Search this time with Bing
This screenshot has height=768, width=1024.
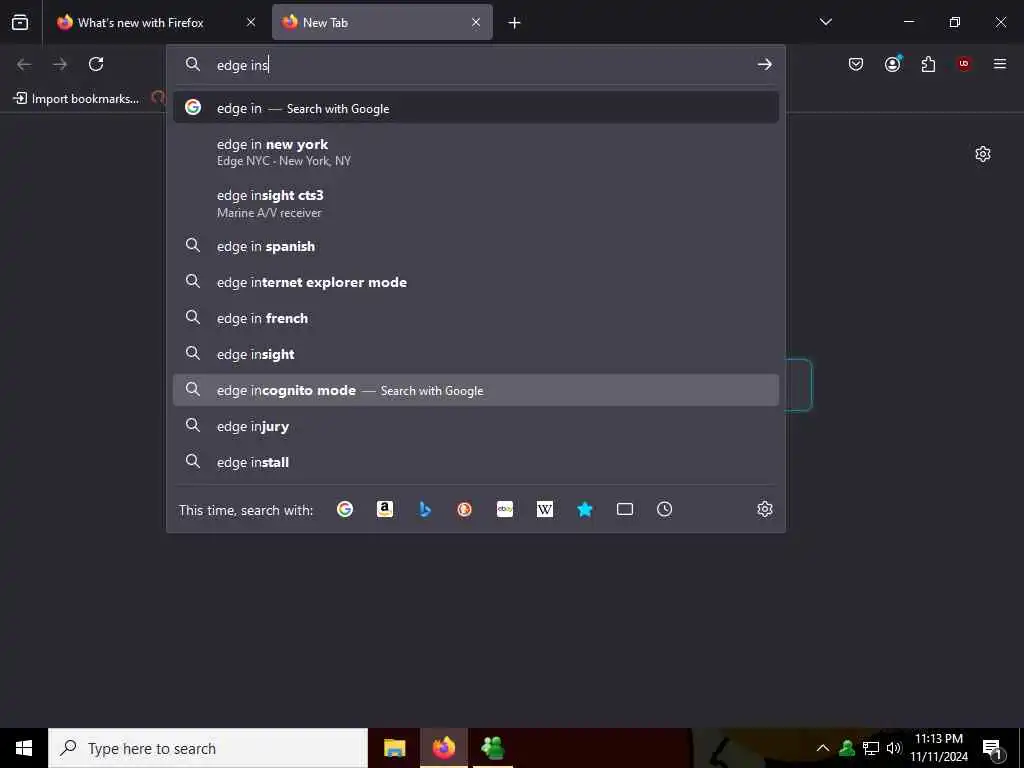click(x=425, y=509)
